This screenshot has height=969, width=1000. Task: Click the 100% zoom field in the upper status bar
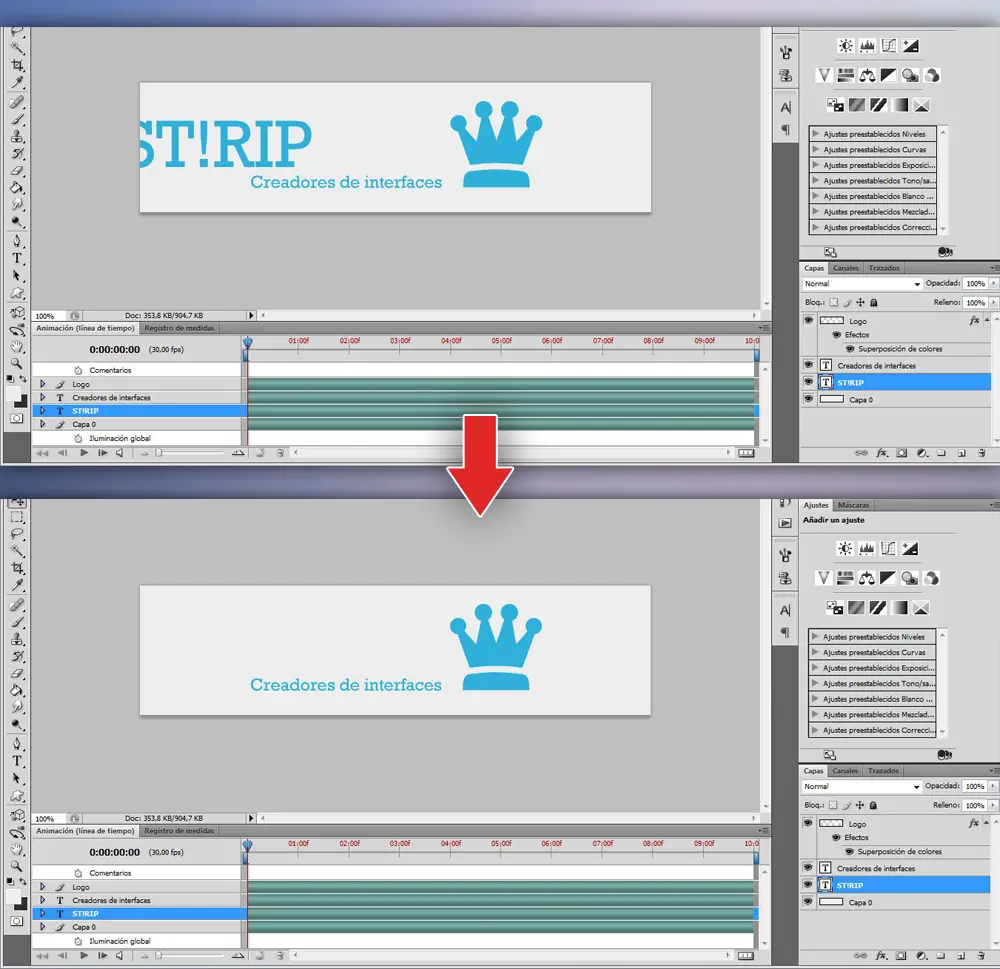(x=49, y=316)
